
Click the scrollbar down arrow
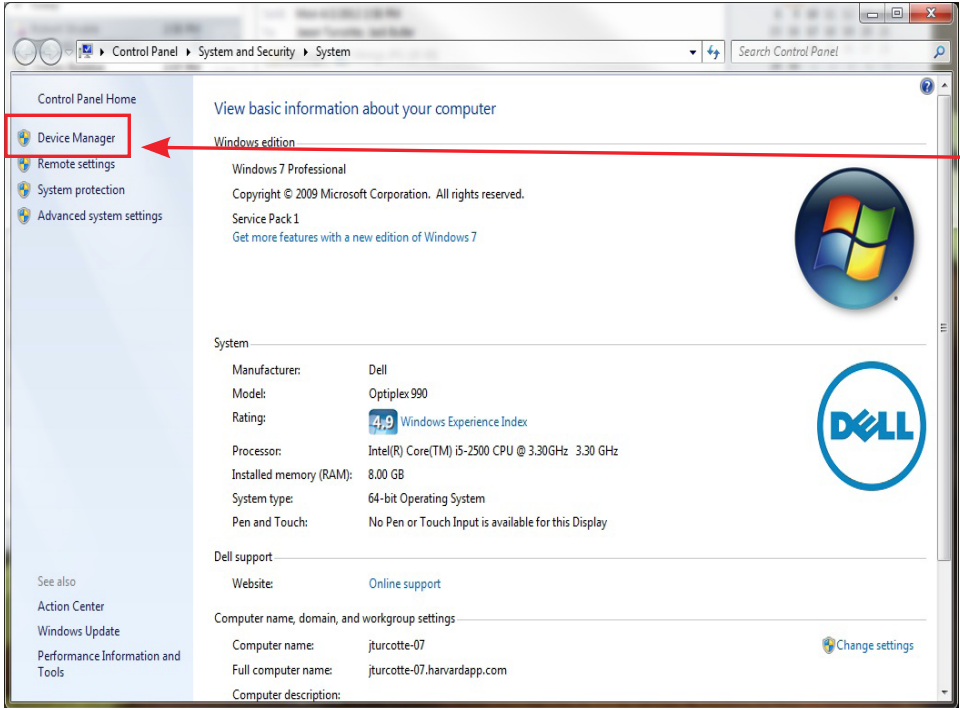[943, 692]
